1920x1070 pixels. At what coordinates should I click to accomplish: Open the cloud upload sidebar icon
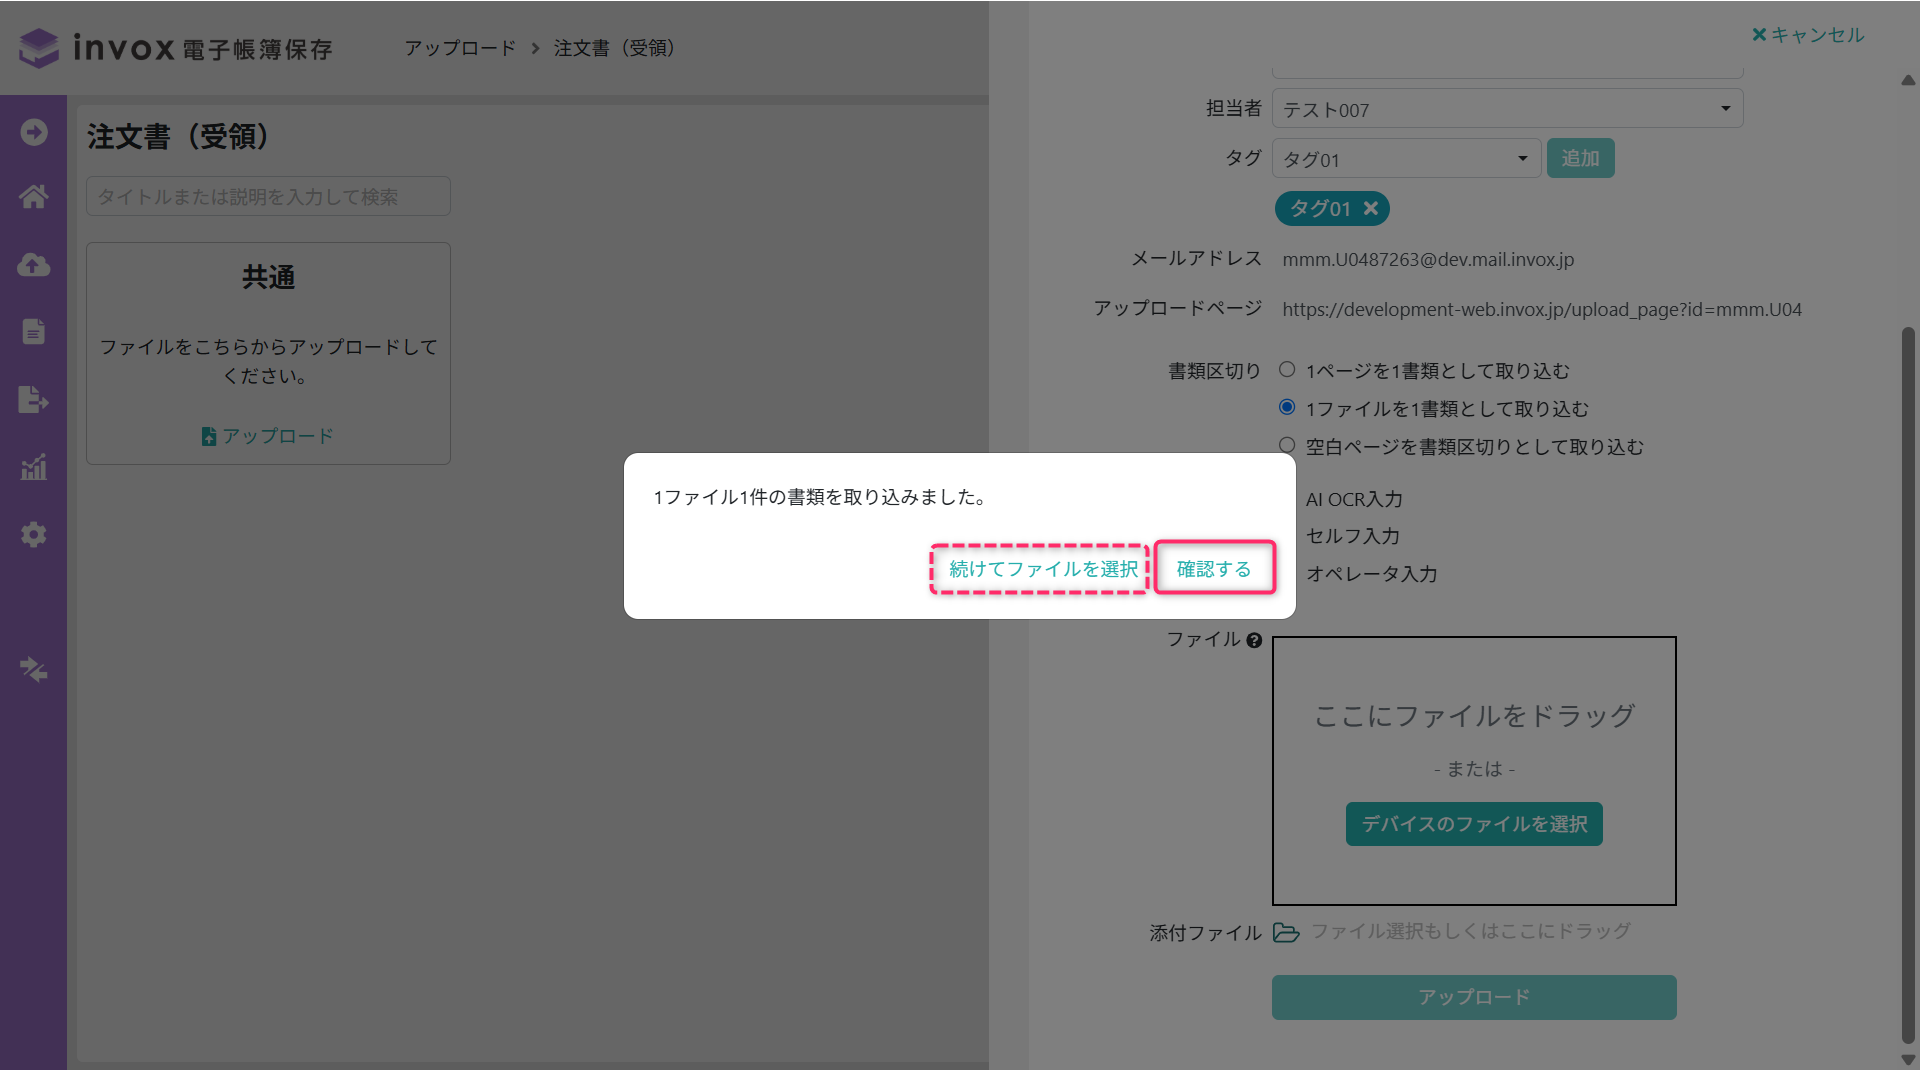(33, 265)
